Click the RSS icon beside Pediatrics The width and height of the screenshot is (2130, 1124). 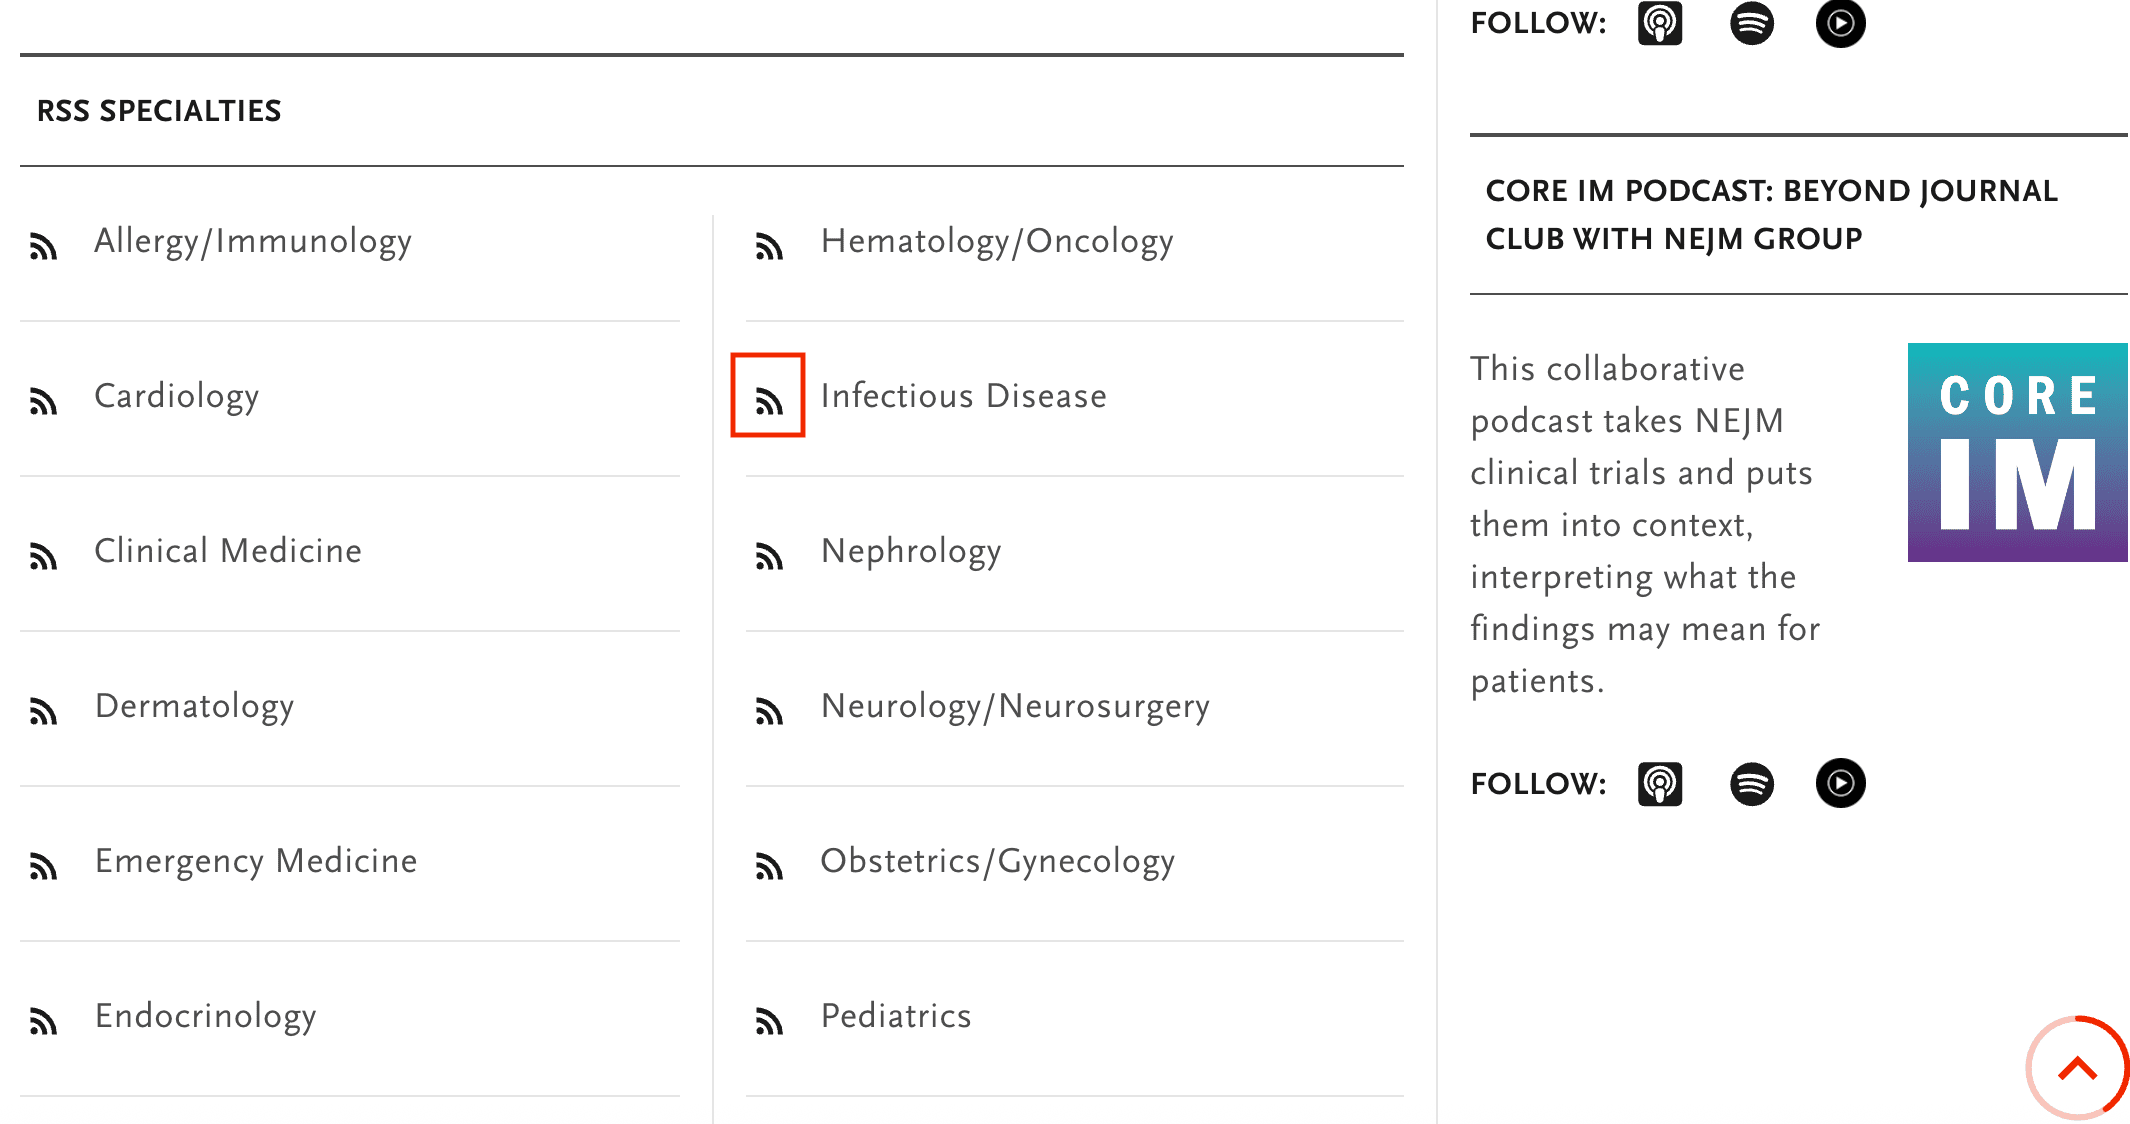point(768,1021)
